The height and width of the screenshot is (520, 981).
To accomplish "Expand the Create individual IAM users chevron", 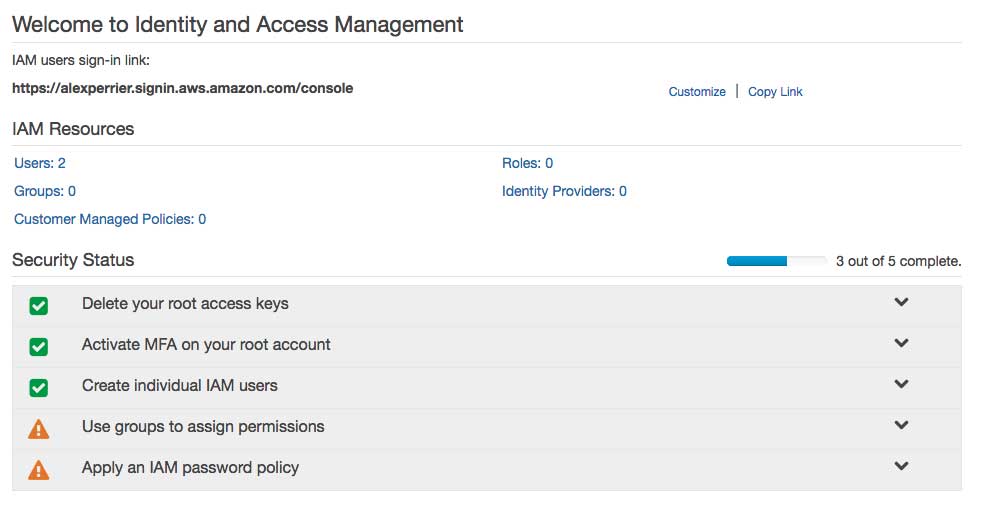I will (x=901, y=384).
